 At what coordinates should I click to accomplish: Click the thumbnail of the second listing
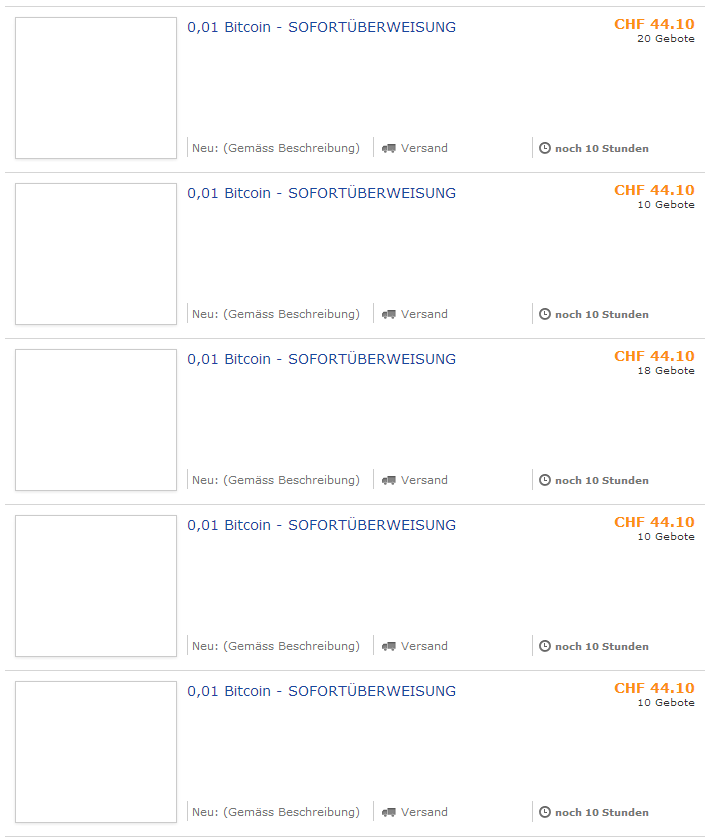click(x=96, y=254)
